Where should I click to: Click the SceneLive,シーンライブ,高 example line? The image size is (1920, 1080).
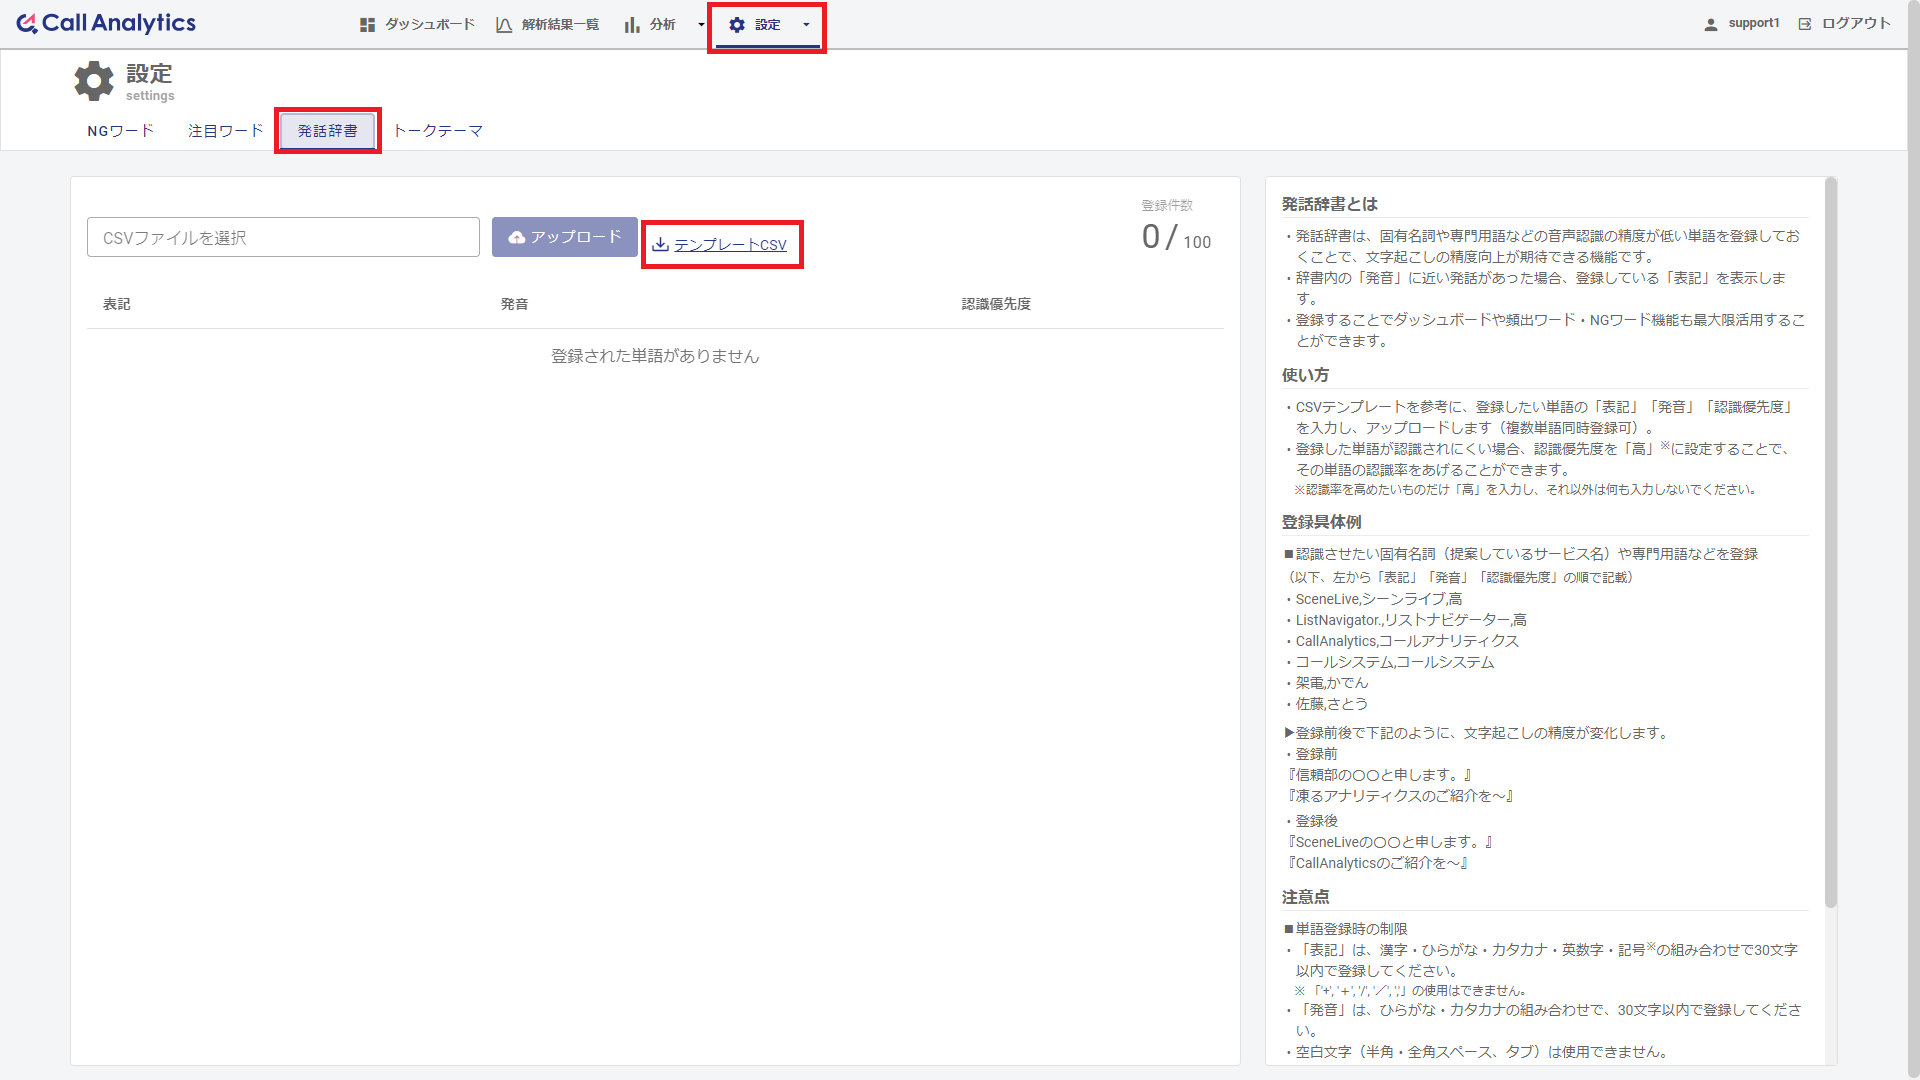pyautogui.click(x=1374, y=599)
